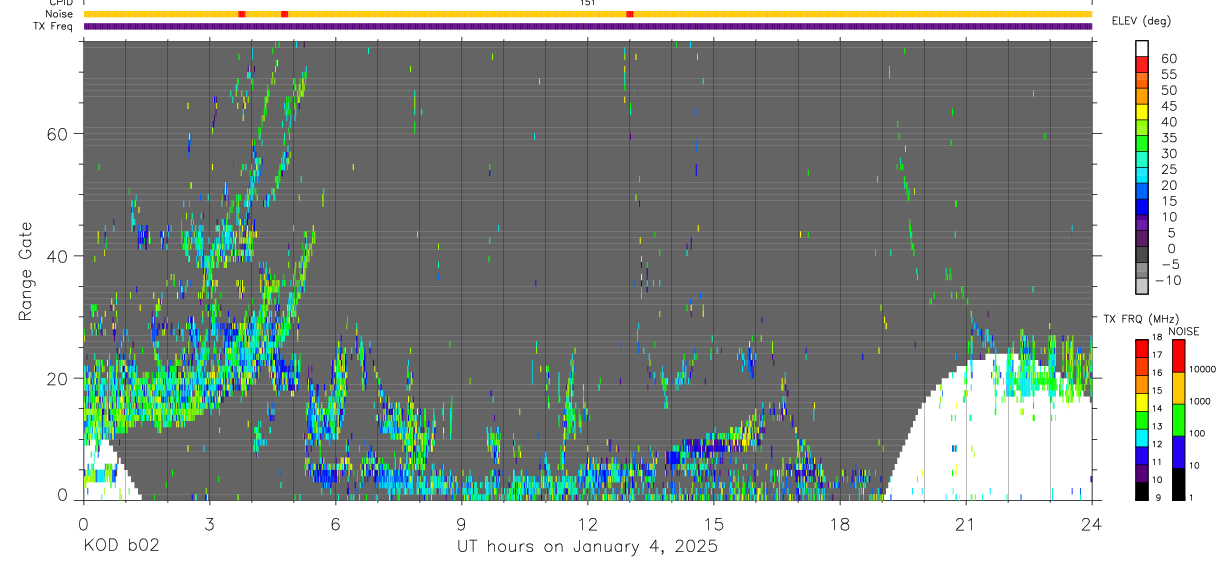Click the light gray bottom segment of ELEV bar

(1144, 287)
